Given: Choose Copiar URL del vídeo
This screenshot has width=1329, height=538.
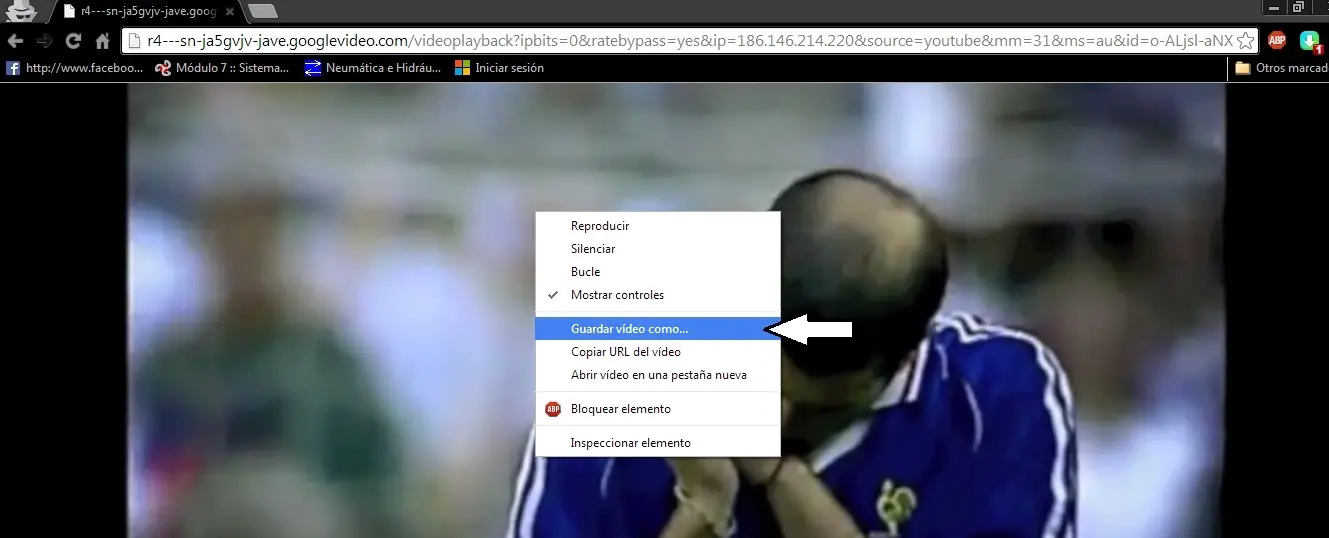Looking at the screenshot, I should coord(657,352).
